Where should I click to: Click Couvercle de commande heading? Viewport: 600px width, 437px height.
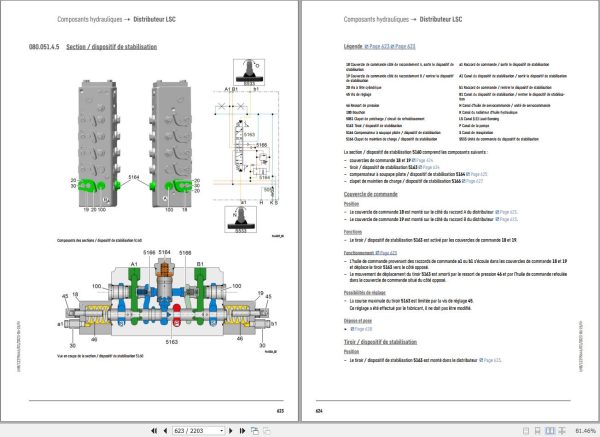(x=370, y=194)
